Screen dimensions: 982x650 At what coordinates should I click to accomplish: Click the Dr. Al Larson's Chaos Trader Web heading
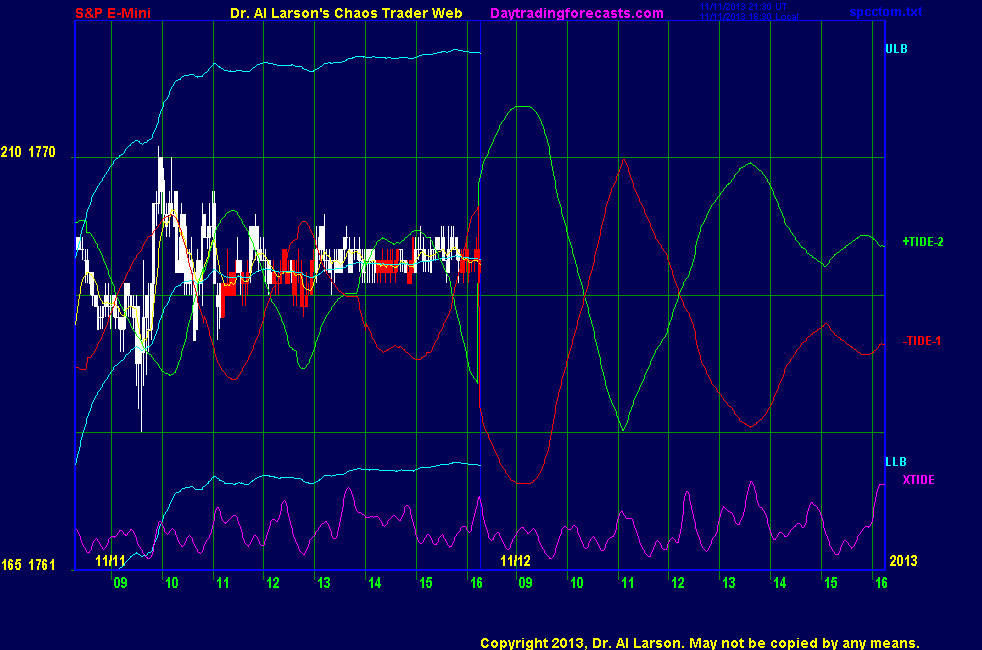point(346,13)
